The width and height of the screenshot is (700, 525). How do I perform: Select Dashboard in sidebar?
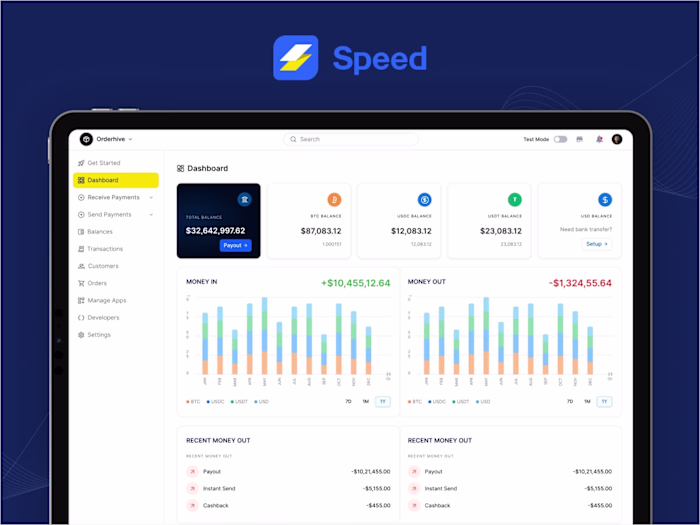pos(116,180)
